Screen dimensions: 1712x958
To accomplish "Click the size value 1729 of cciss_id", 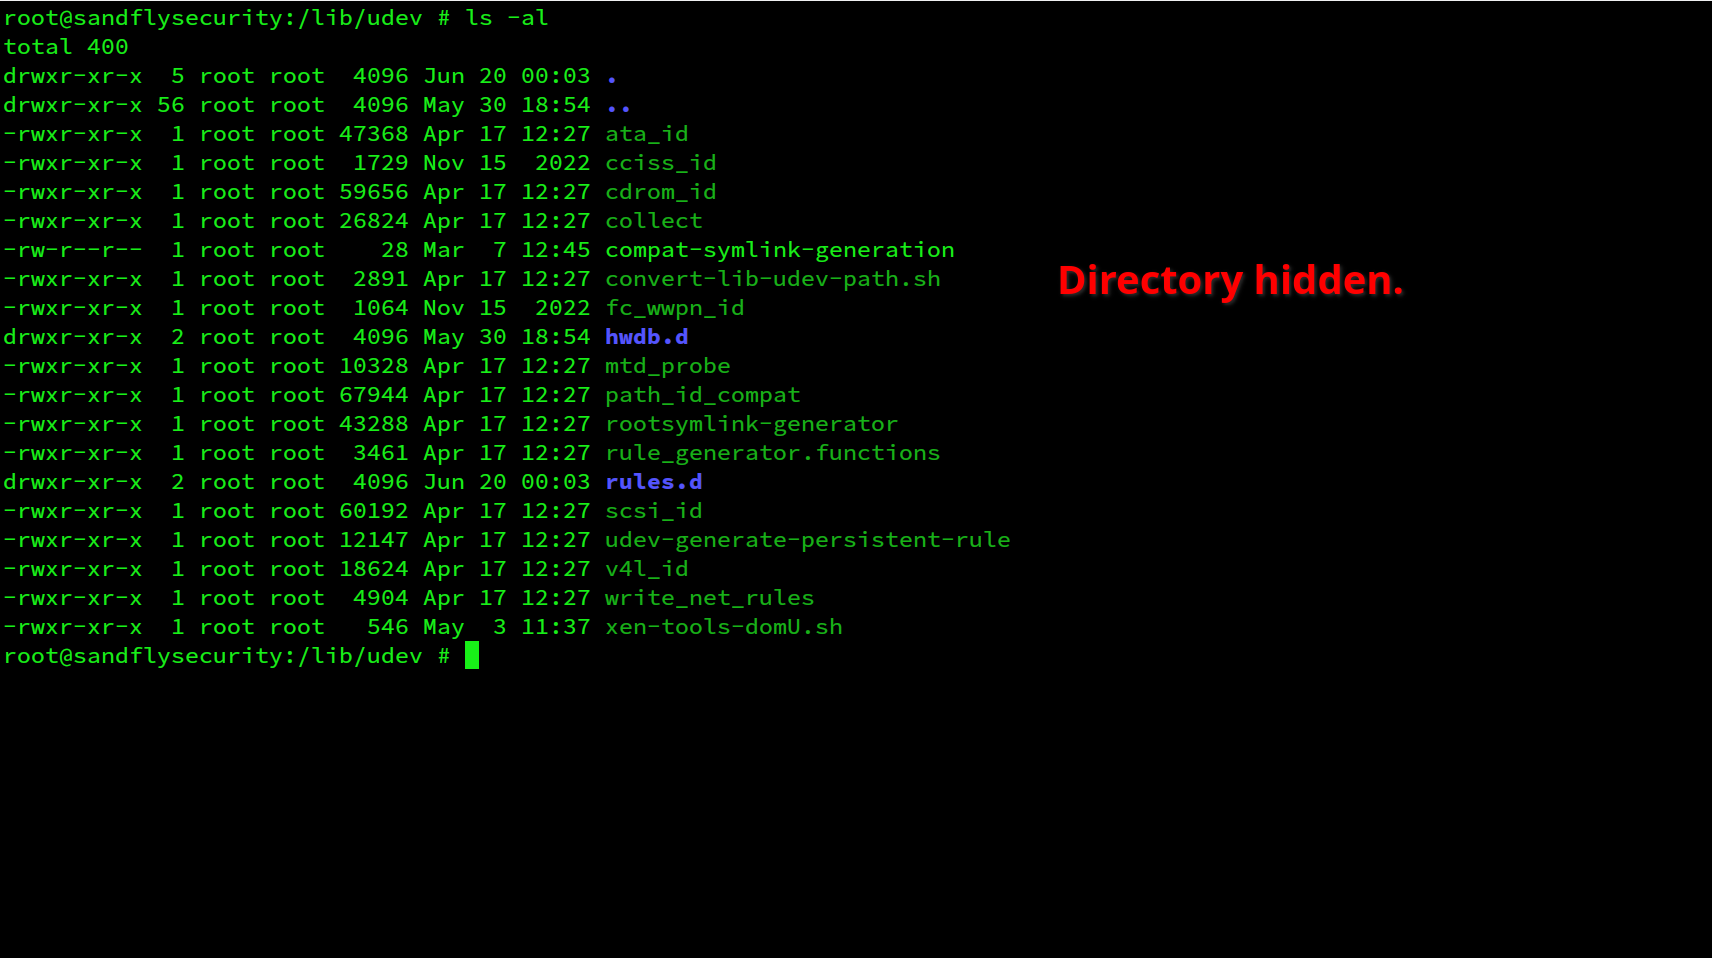I will [380, 163].
